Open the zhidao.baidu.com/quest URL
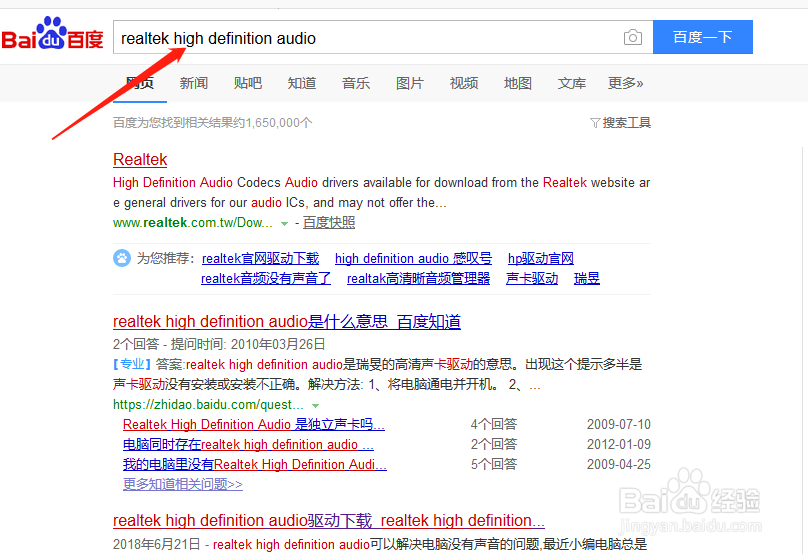The height and width of the screenshot is (554, 808). [208, 405]
